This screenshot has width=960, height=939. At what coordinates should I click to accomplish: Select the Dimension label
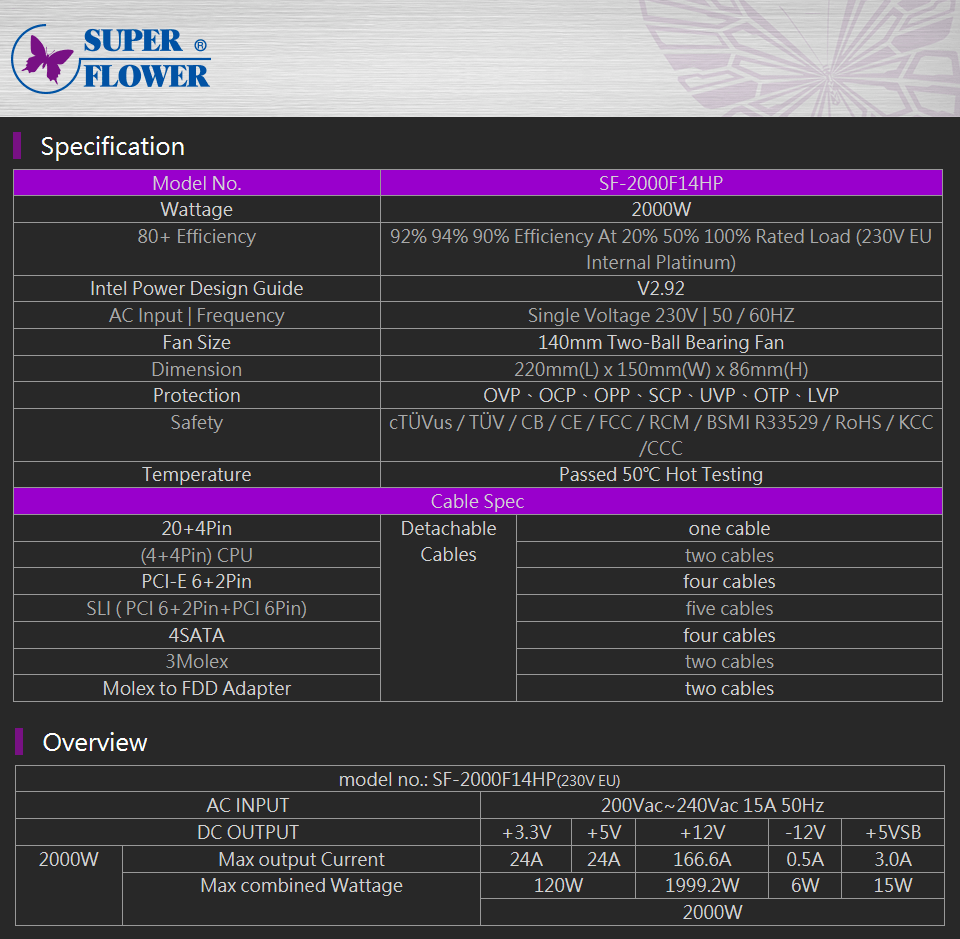[x=197, y=369]
